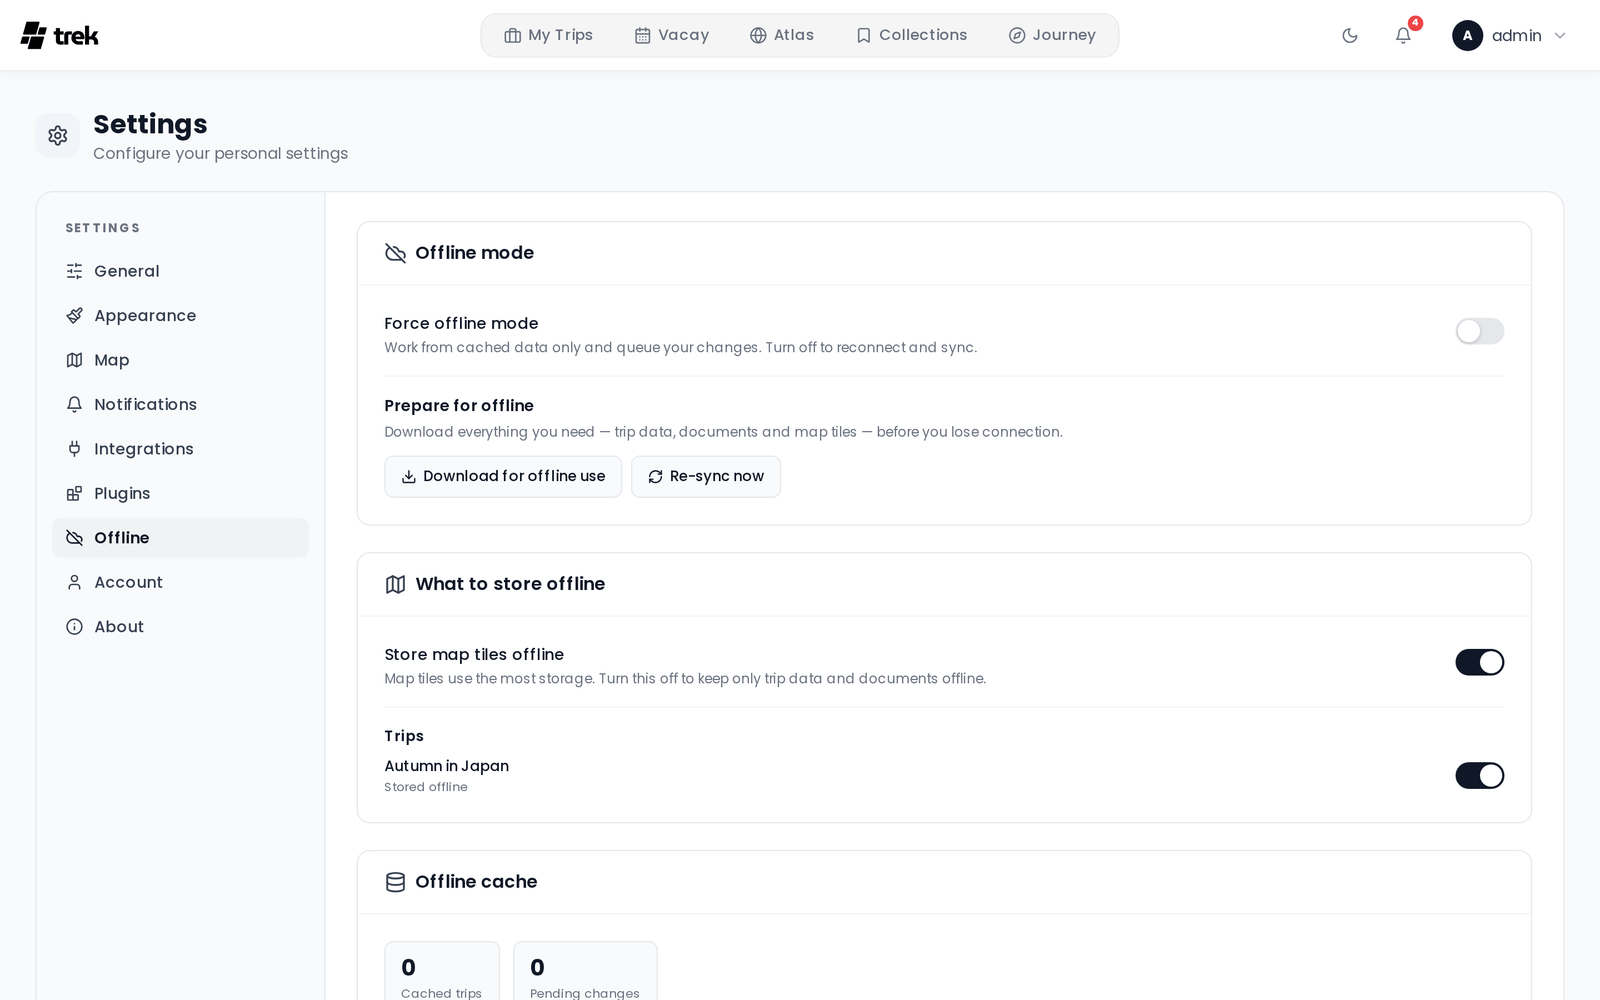Click the 'Stored offline' status text
The image size is (1600, 1000).
tap(426, 787)
